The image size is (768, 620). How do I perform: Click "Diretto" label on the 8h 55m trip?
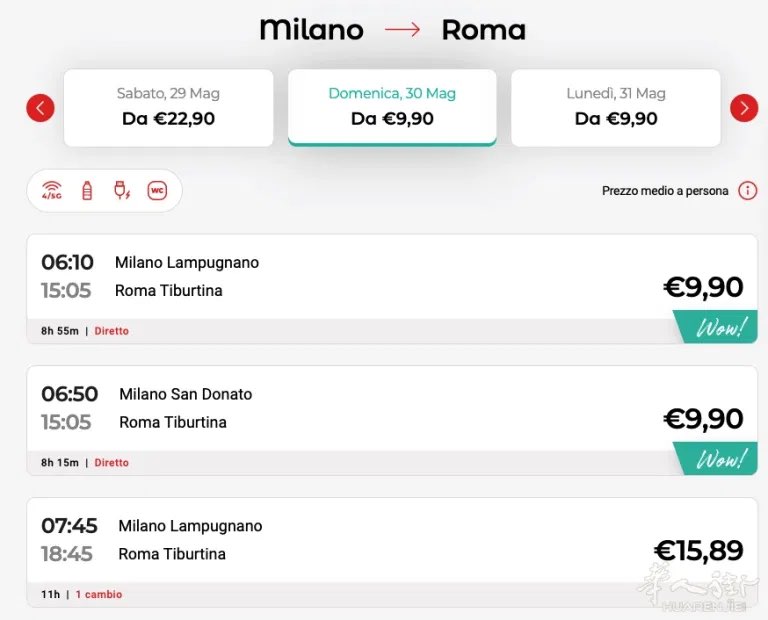(x=112, y=331)
